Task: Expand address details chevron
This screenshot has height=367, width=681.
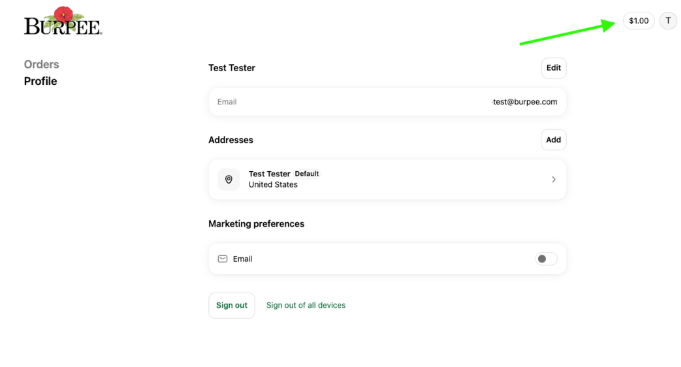Action: pyautogui.click(x=553, y=179)
